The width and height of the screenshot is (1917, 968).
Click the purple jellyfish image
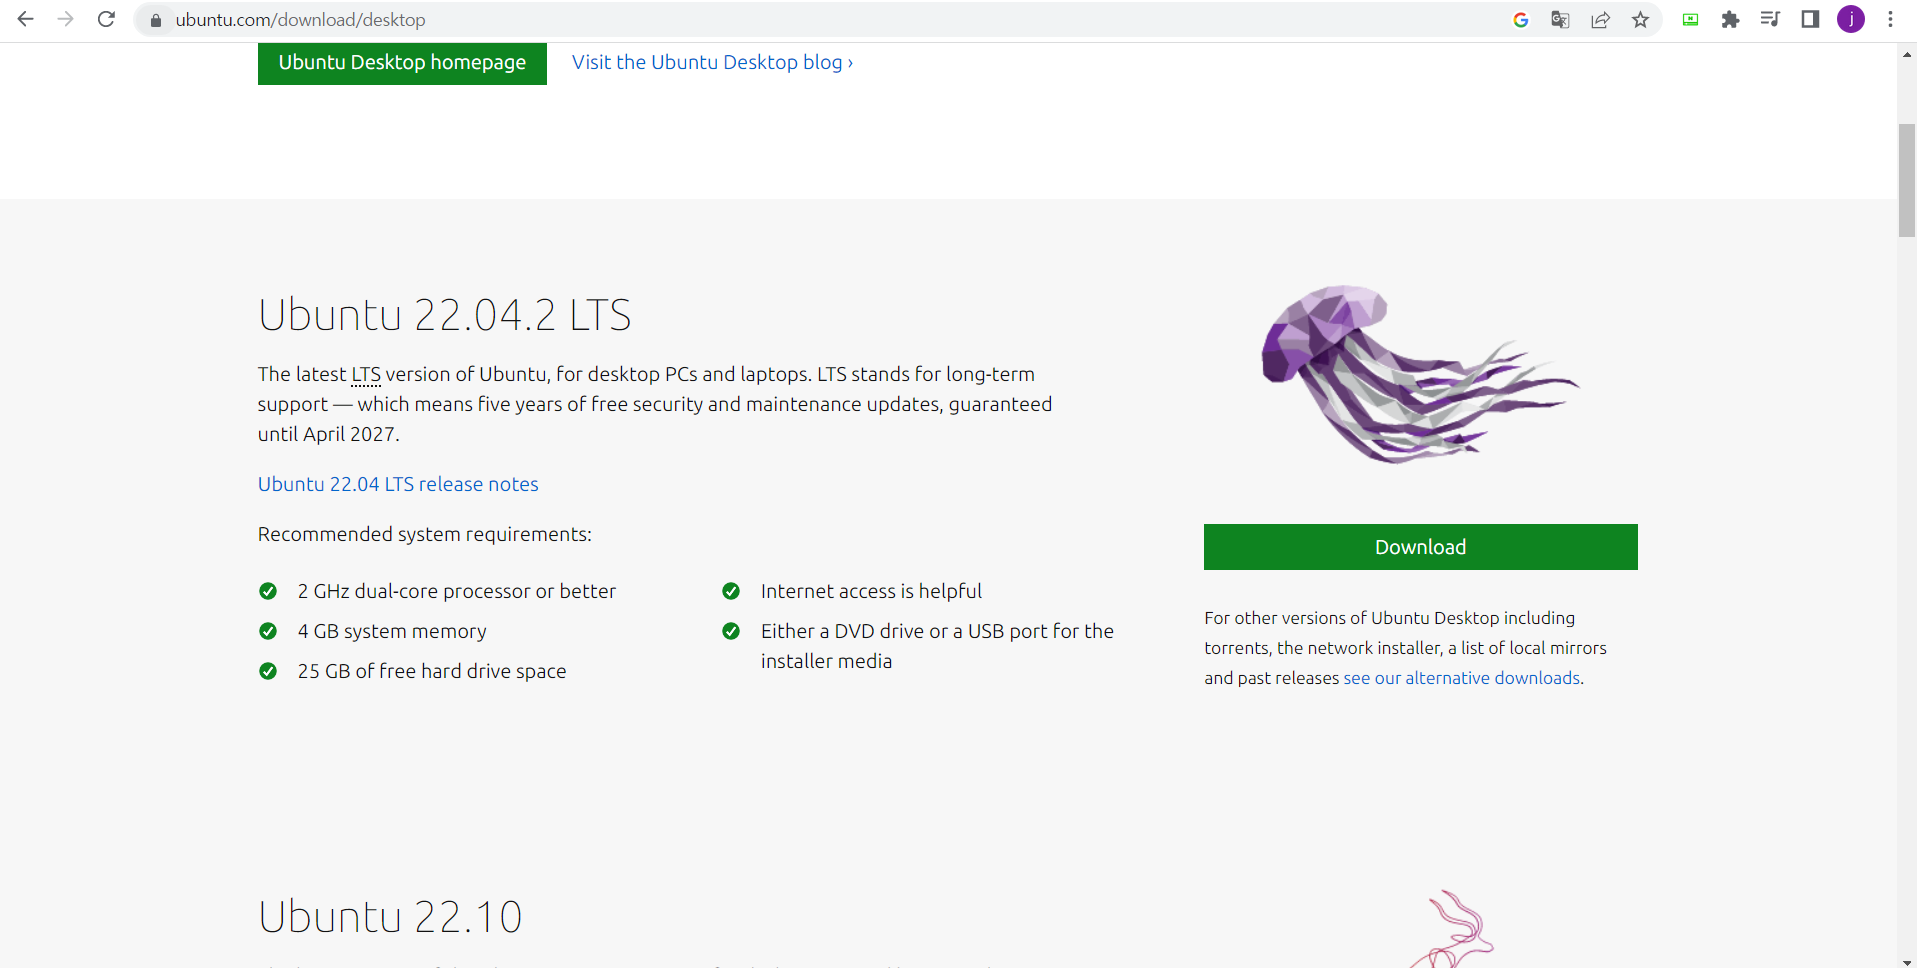[x=1420, y=374]
